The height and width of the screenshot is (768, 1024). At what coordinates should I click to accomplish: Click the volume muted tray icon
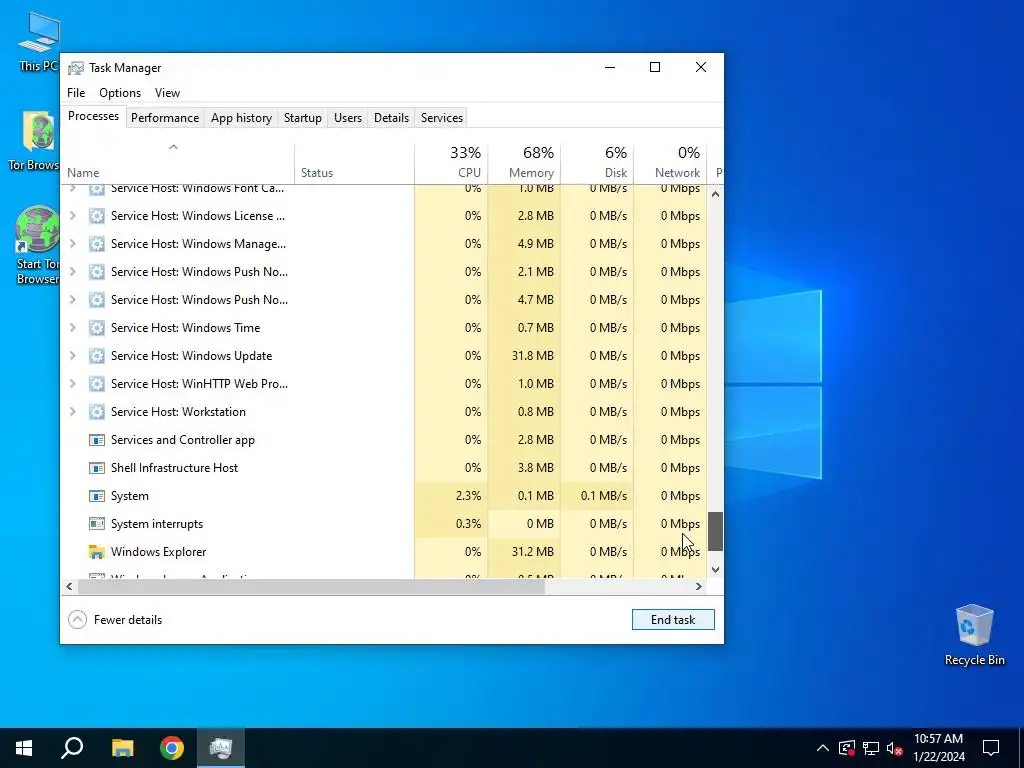(x=895, y=748)
